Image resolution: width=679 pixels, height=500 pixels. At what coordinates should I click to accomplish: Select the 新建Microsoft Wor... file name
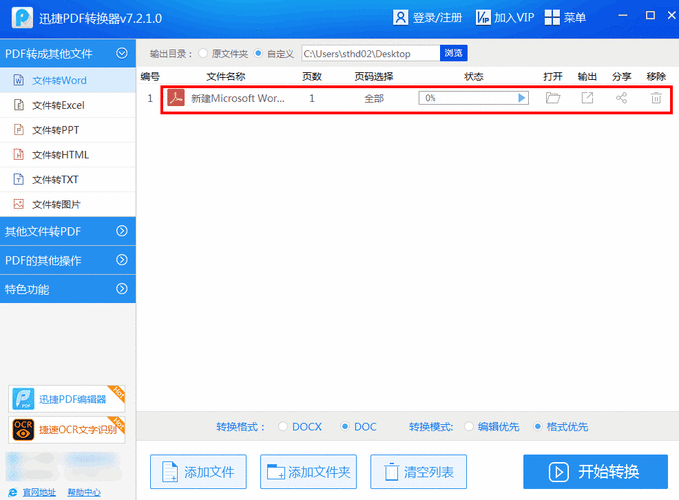[238, 98]
